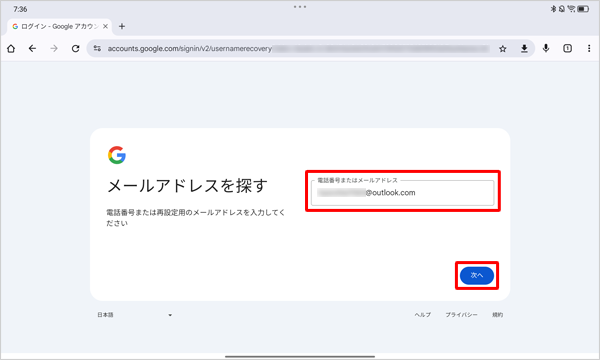
Task: Close the ログイン - Google アカウント tab
Action: tap(105, 26)
